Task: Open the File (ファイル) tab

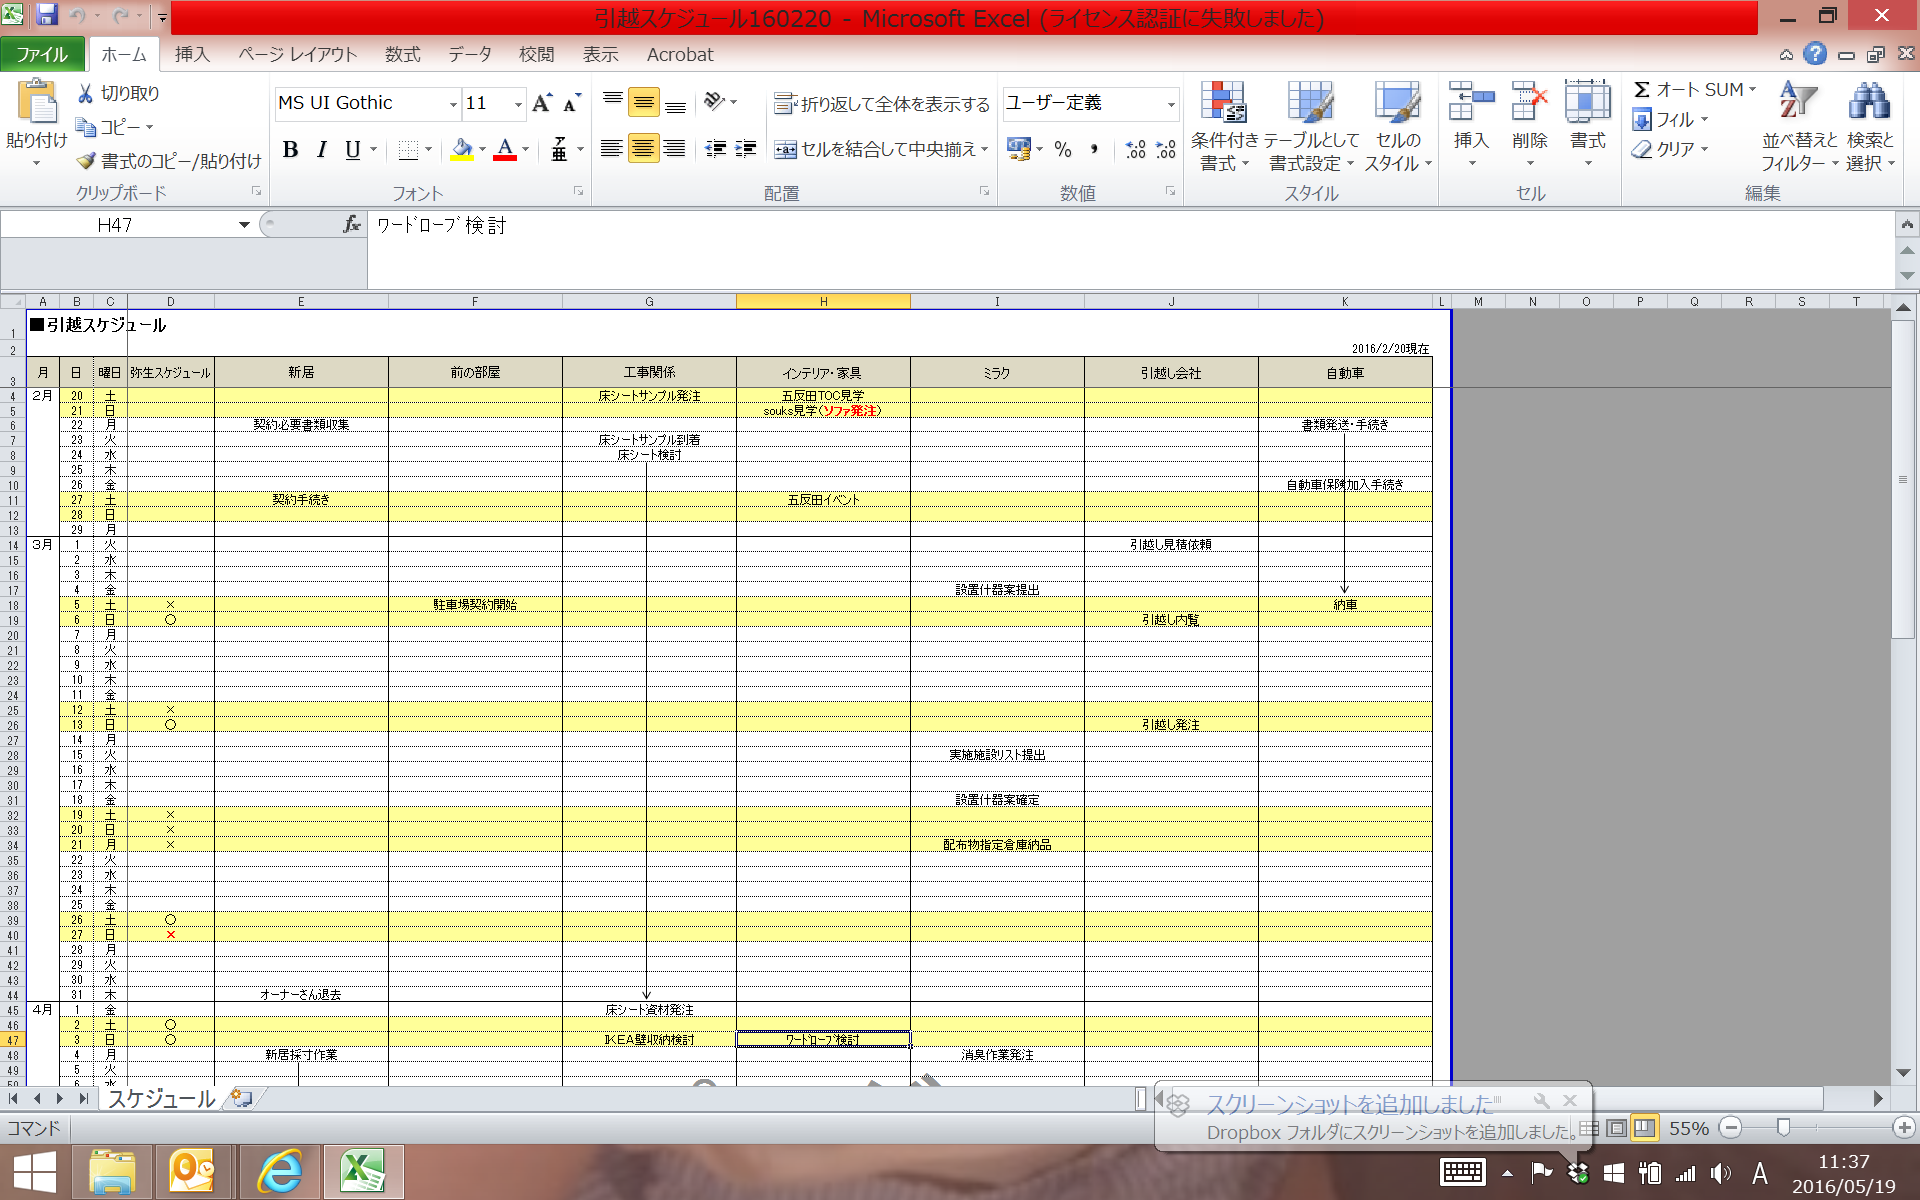Action: [42, 54]
